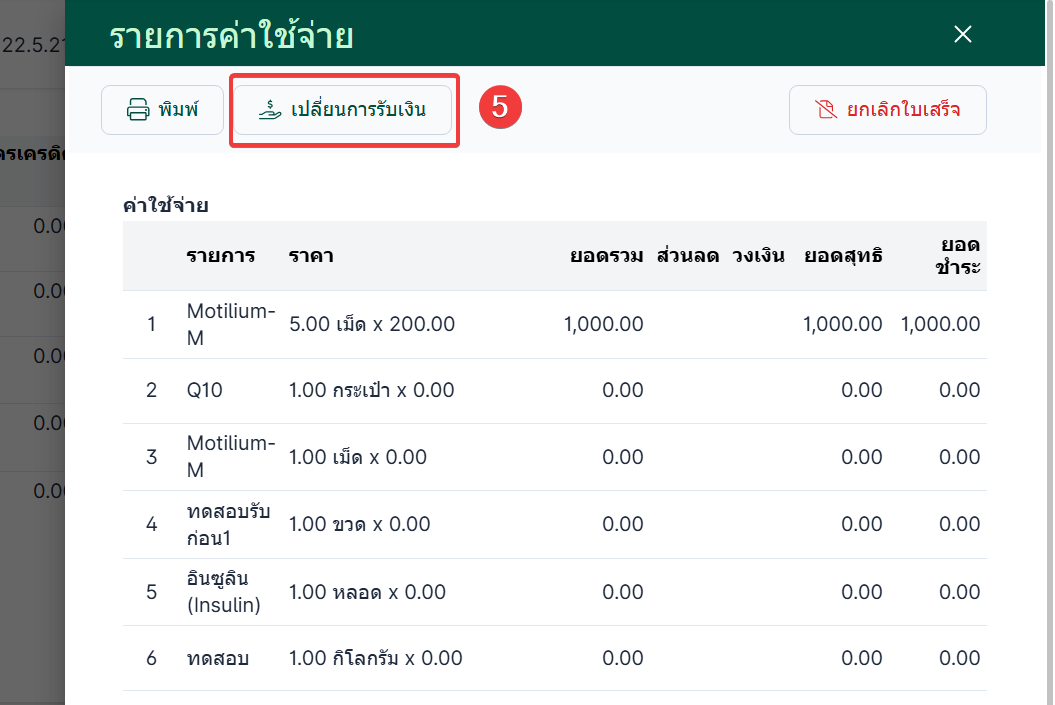
Task: Click the ทดสอบ item in row 6
Action: coord(218,658)
